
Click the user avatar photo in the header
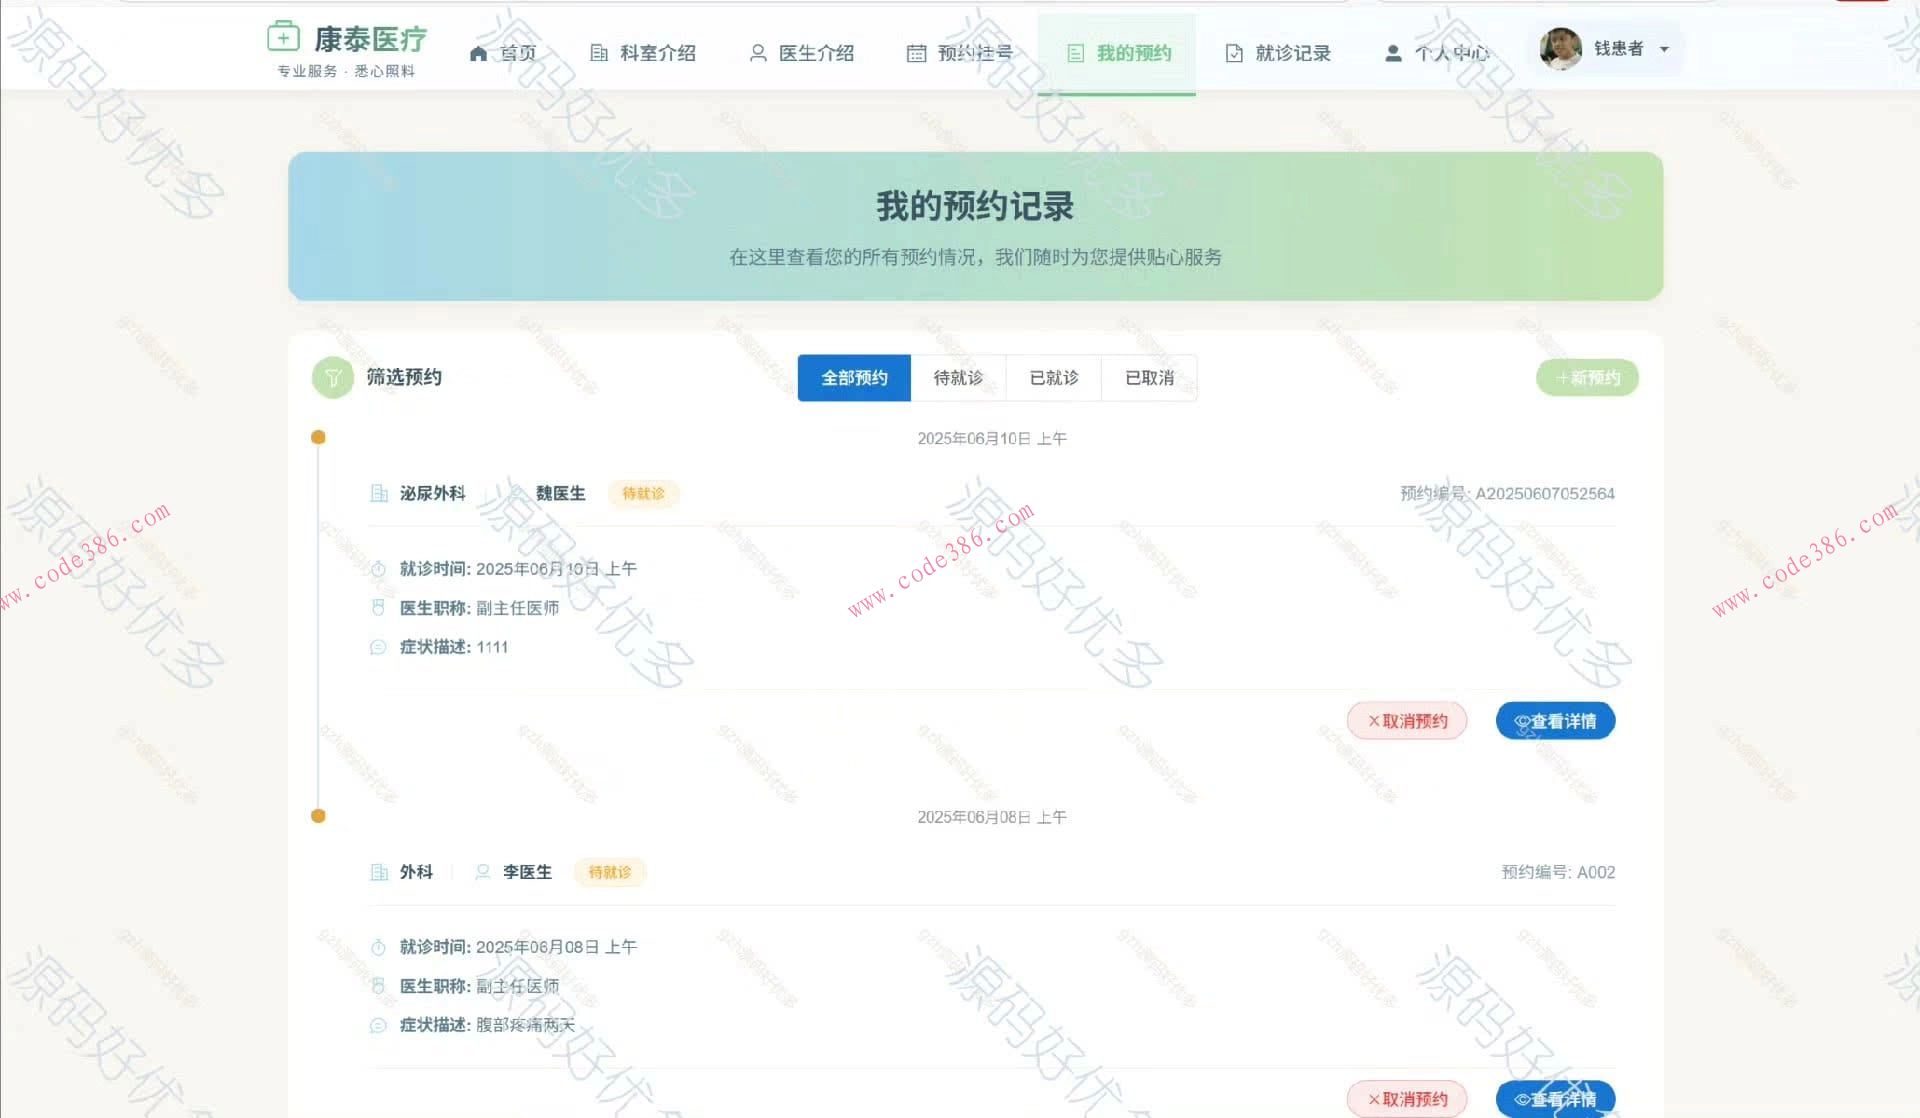click(x=1558, y=48)
